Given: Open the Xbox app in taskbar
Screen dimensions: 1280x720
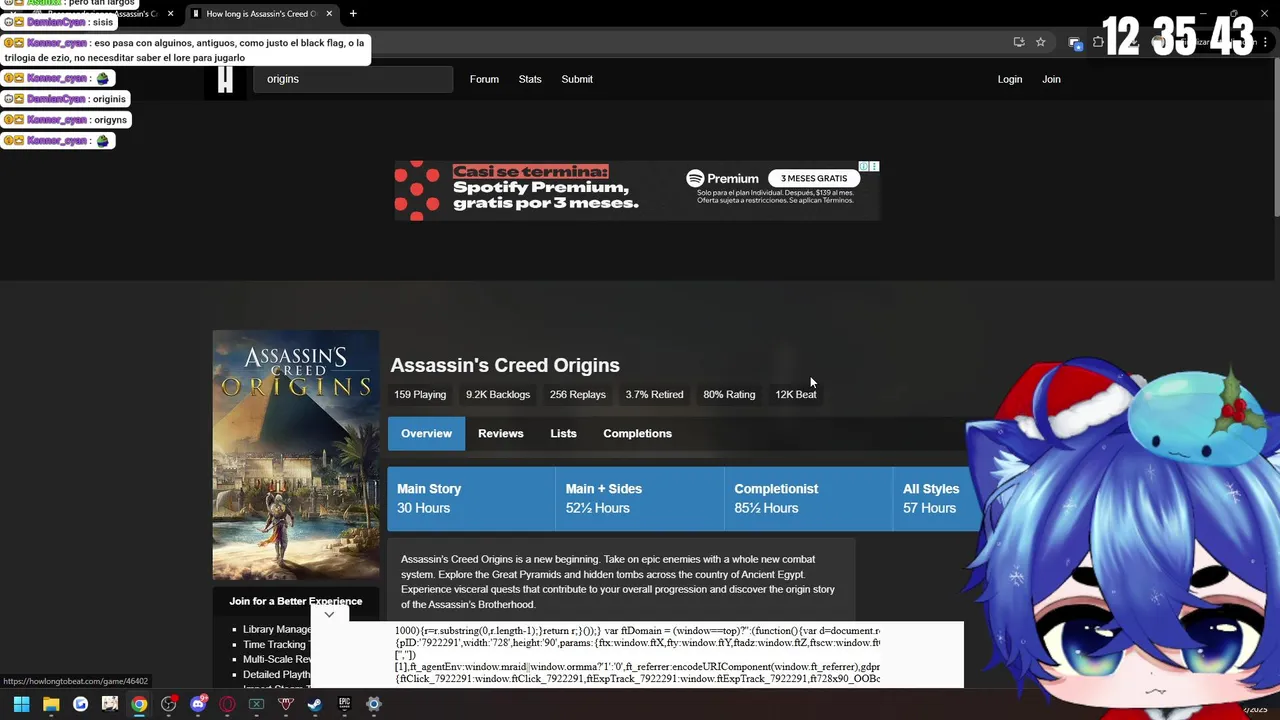Looking at the screenshot, I should coord(256,704).
